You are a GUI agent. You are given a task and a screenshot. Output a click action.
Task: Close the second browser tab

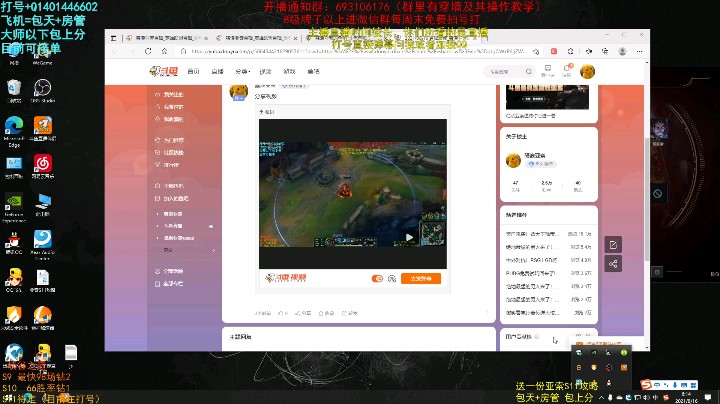point(295,38)
